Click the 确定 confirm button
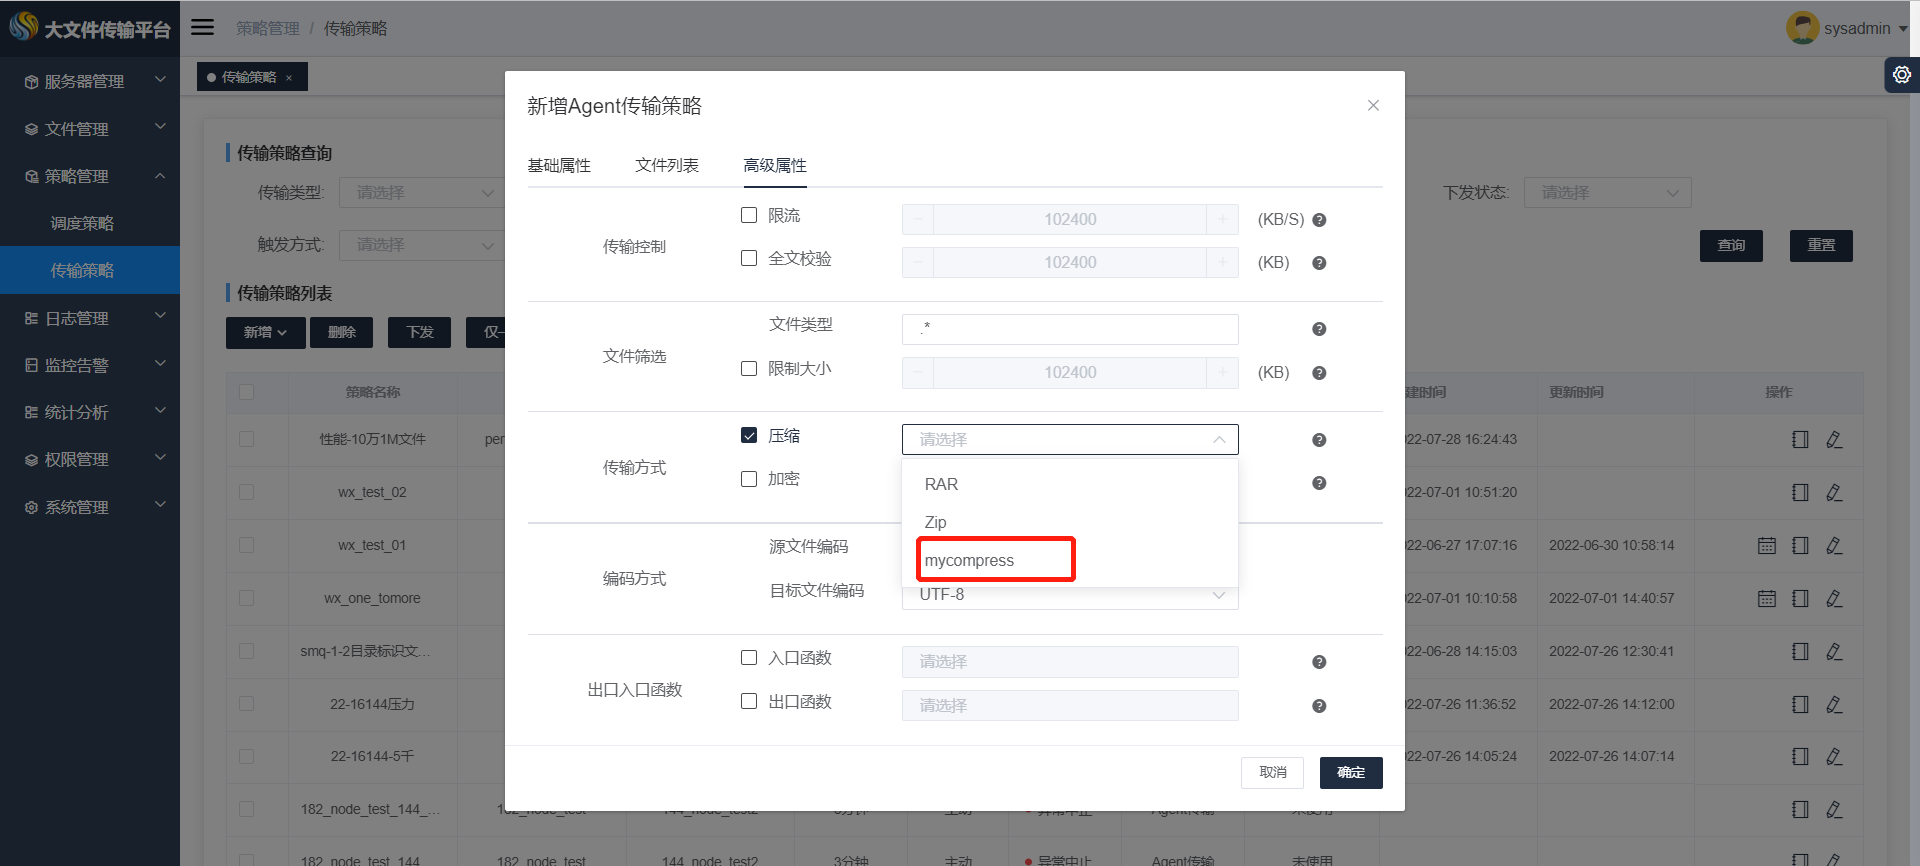 (x=1350, y=772)
